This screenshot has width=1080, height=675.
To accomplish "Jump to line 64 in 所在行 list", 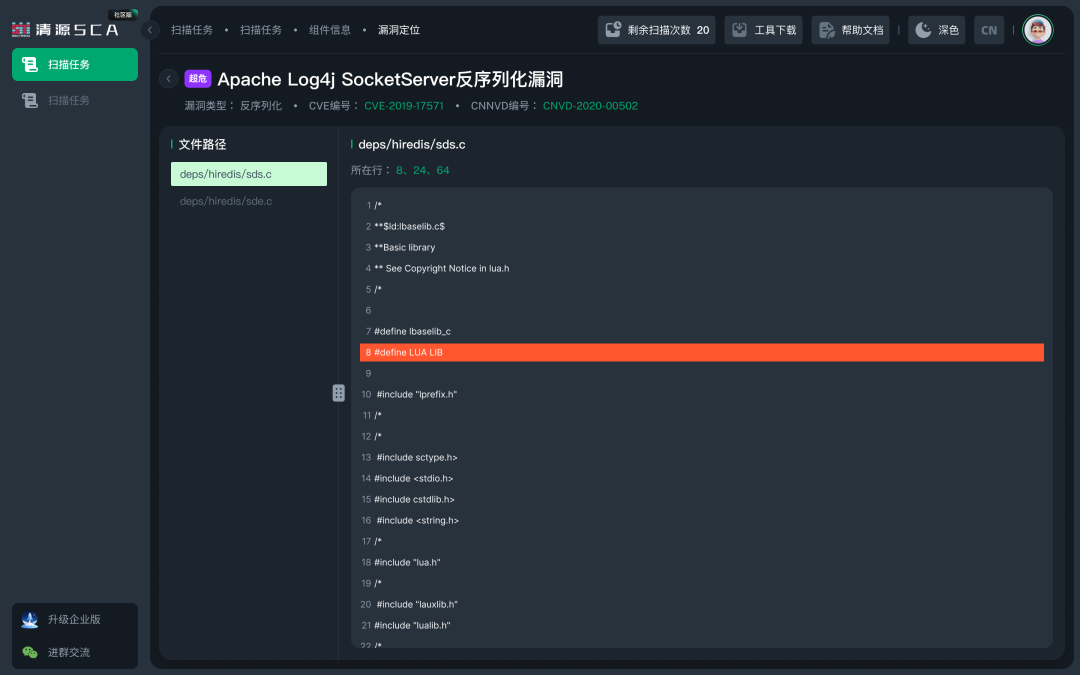I will click(x=443, y=170).
